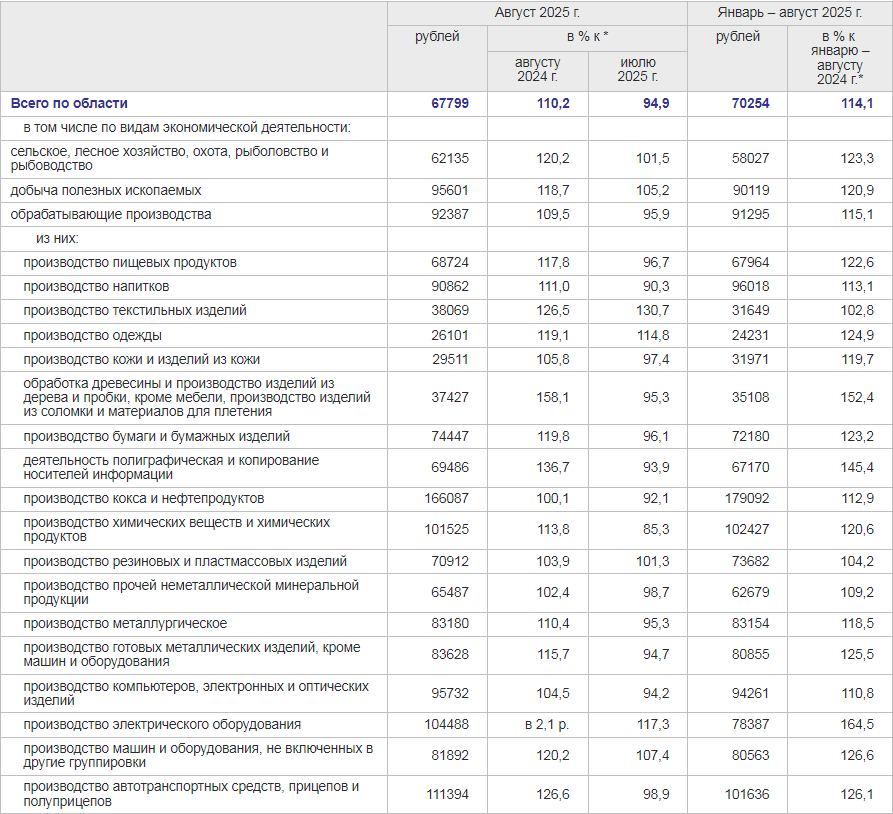Screen dimensions: 893x814
Task: Select the 'Август 2025 г.' column header
Action: (537, 13)
